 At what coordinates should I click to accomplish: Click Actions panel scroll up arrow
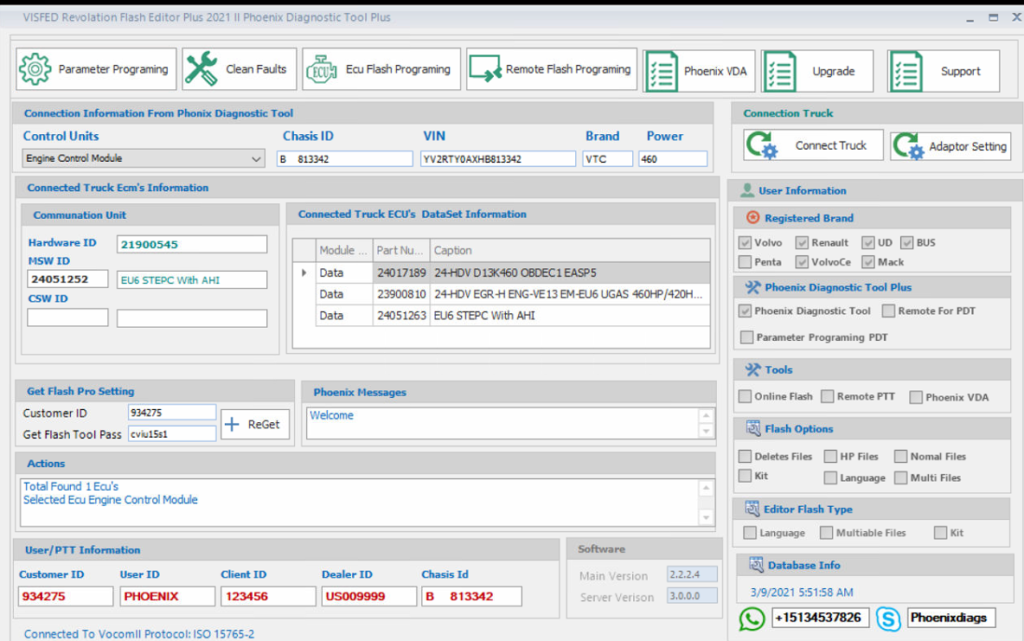tap(706, 488)
